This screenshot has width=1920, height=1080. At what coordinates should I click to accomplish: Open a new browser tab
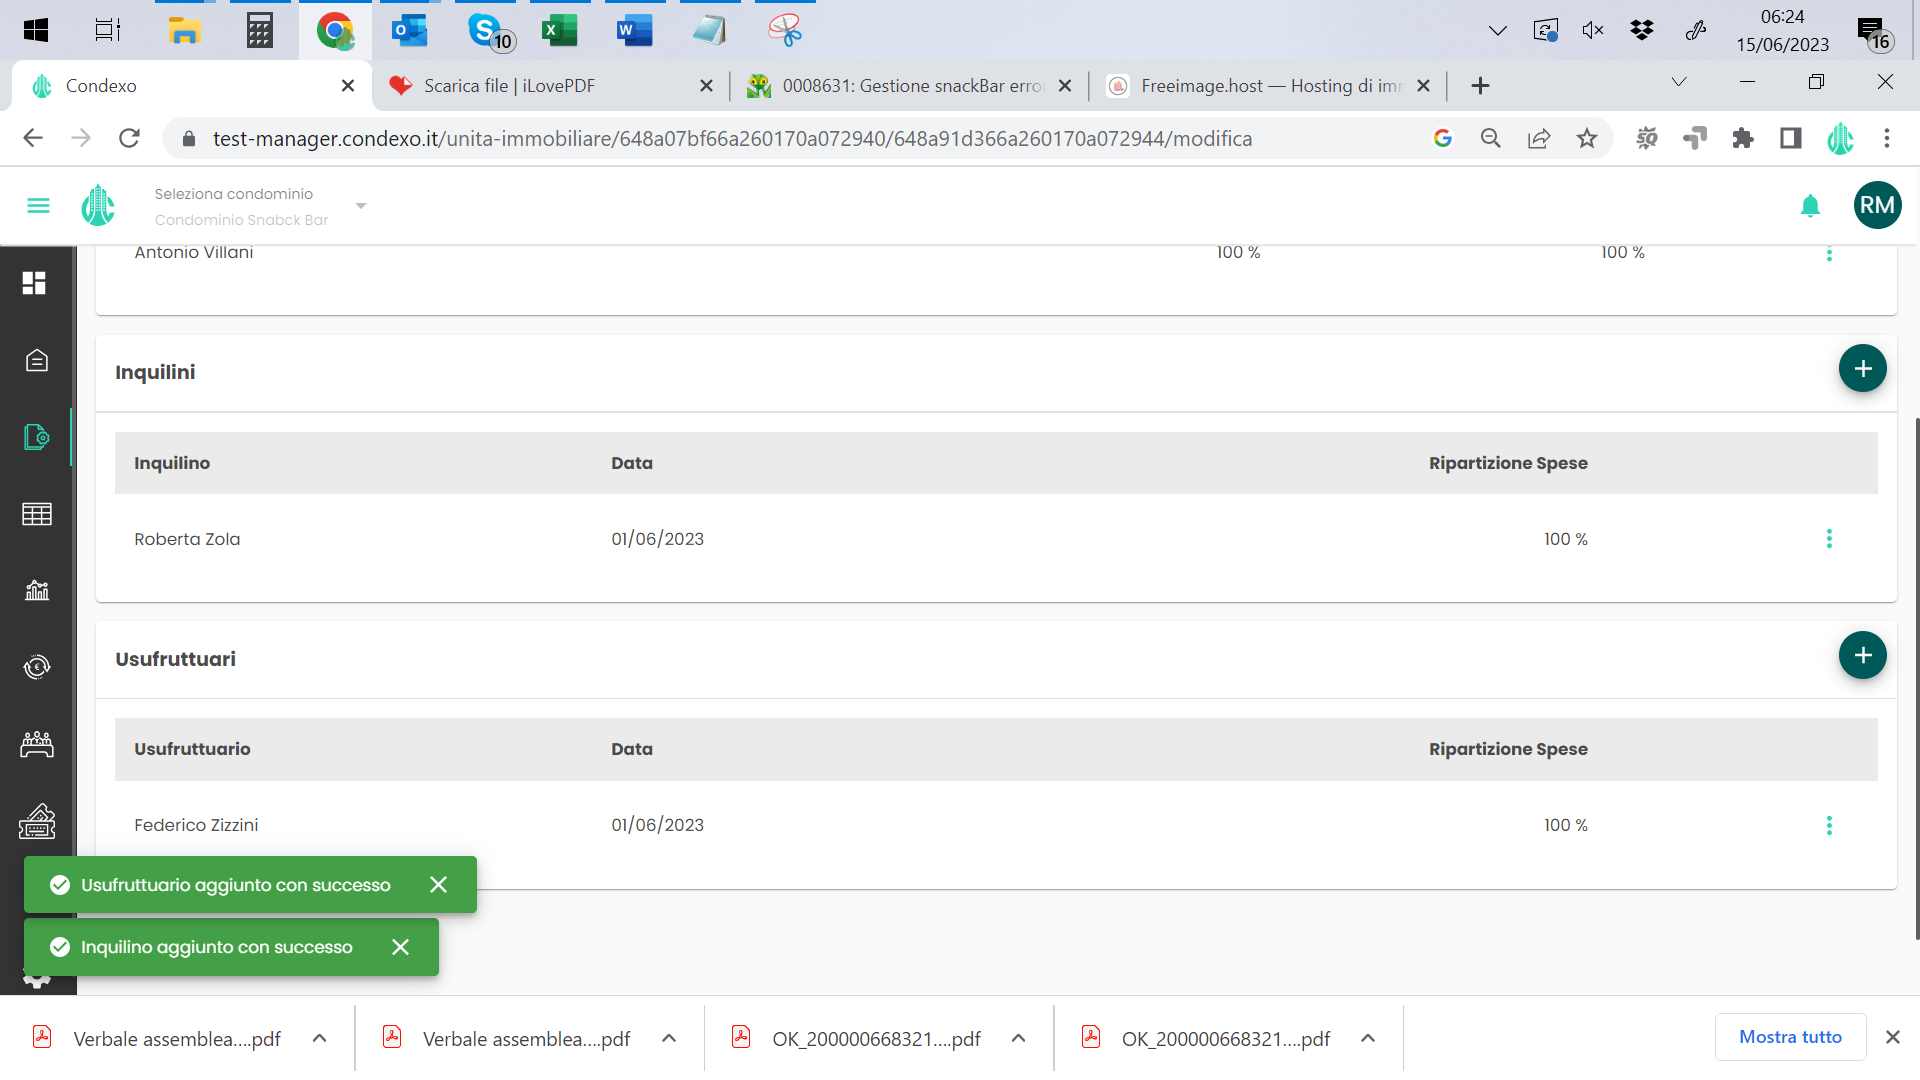tap(1480, 86)
